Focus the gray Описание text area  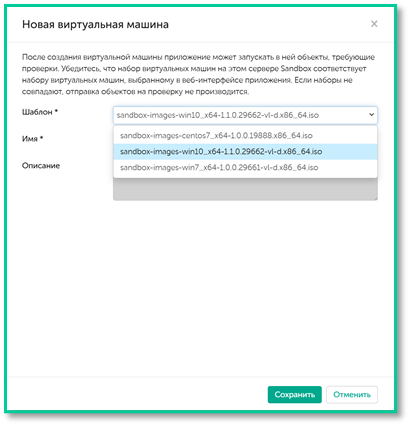click(x=245, y=189)
